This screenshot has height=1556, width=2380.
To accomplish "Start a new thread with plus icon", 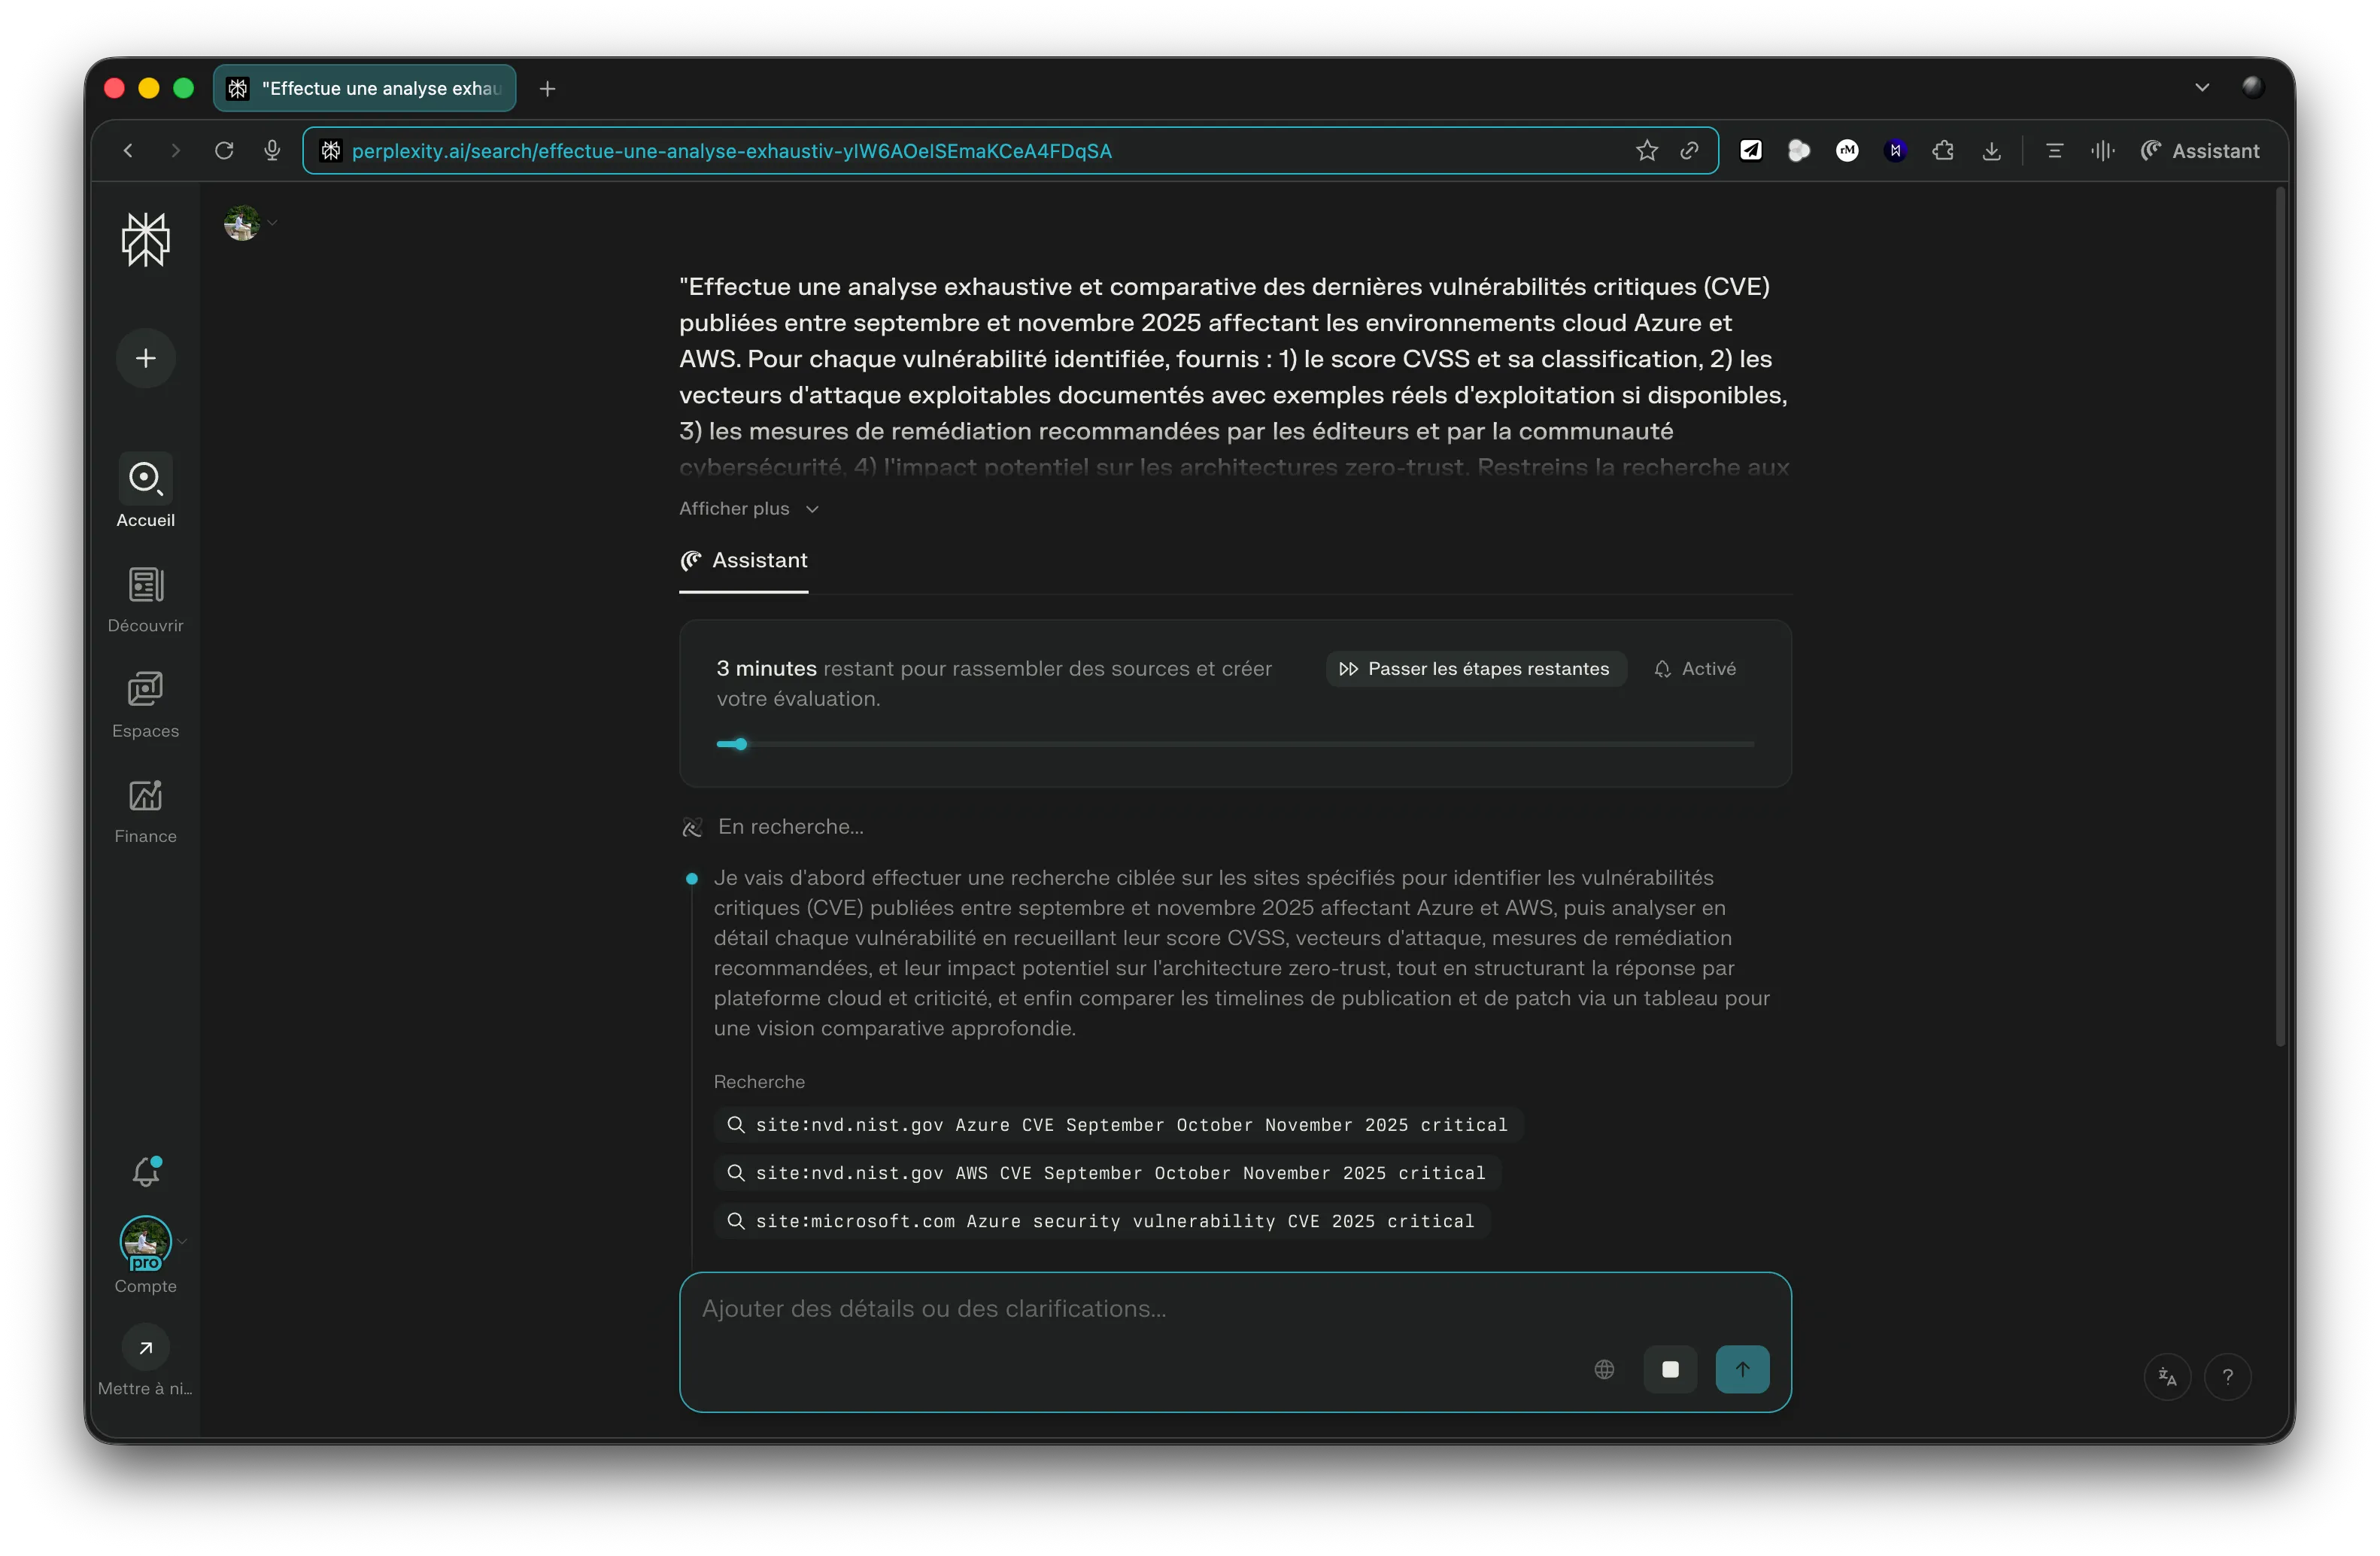I will [x=146, y=358].
